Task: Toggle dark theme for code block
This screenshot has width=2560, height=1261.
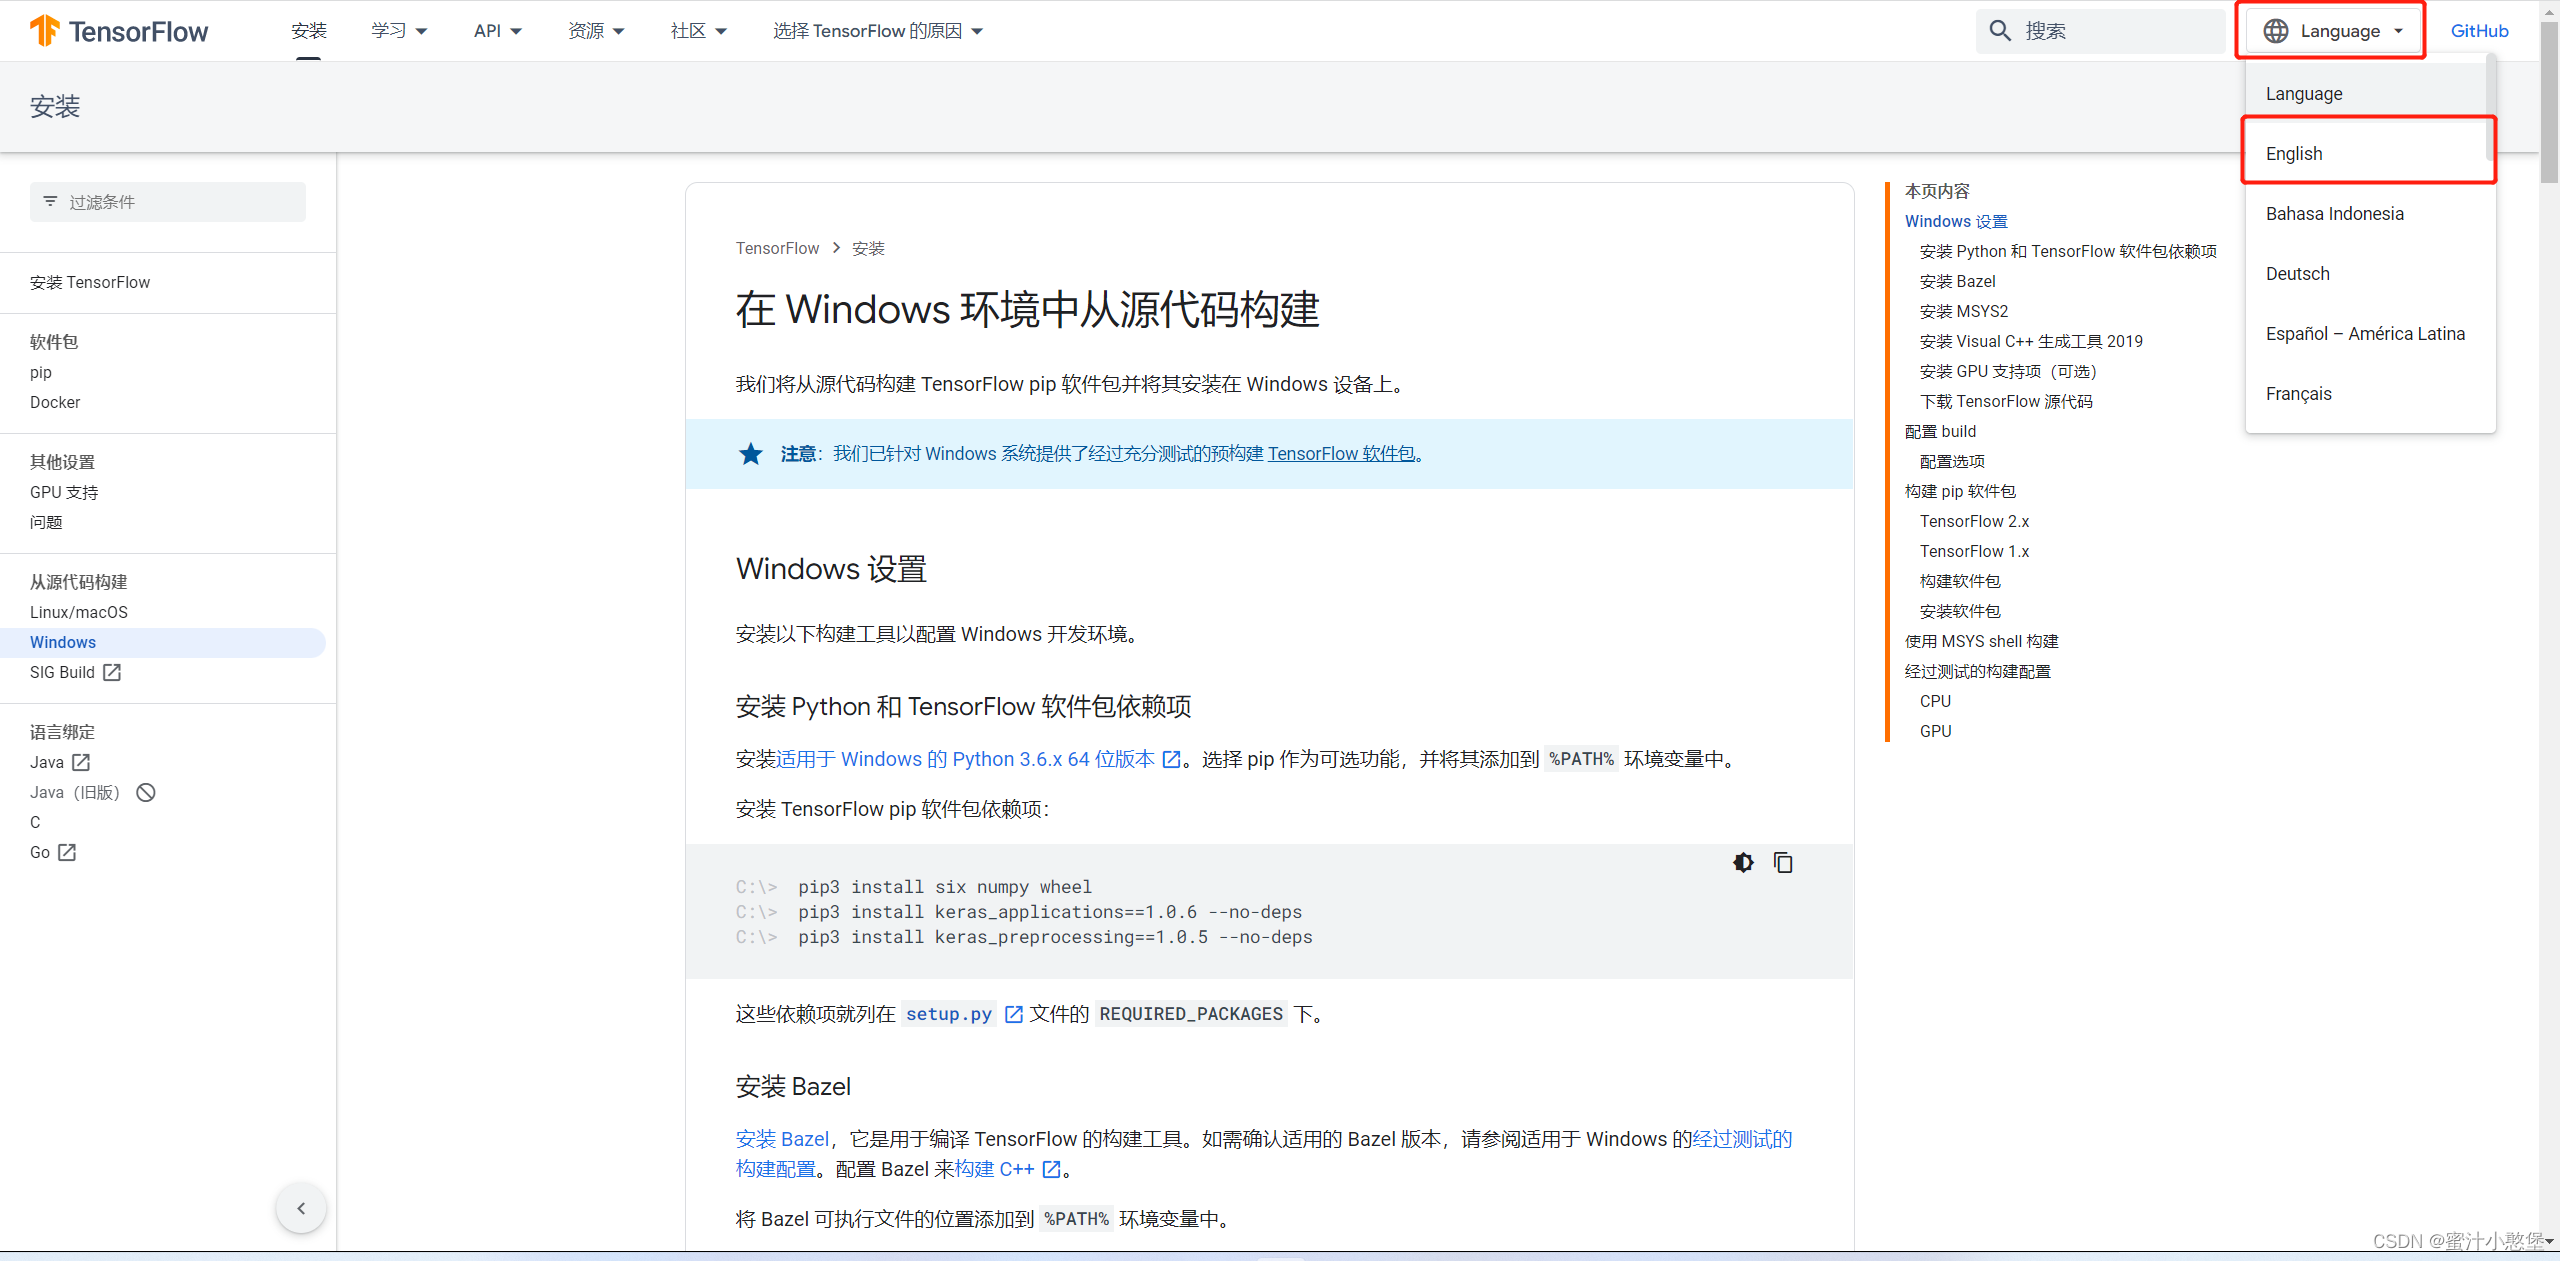Action: coord(1743,862)
